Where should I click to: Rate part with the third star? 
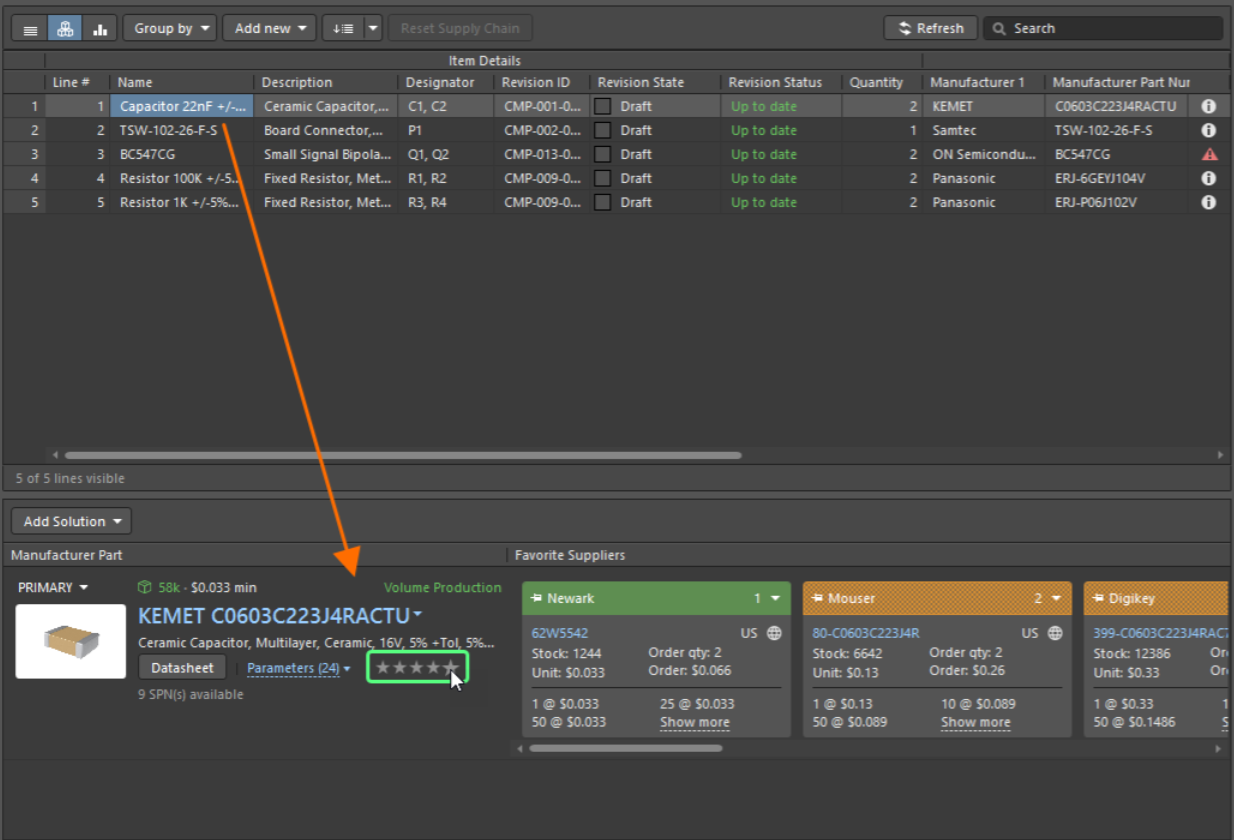click(417, 667)
